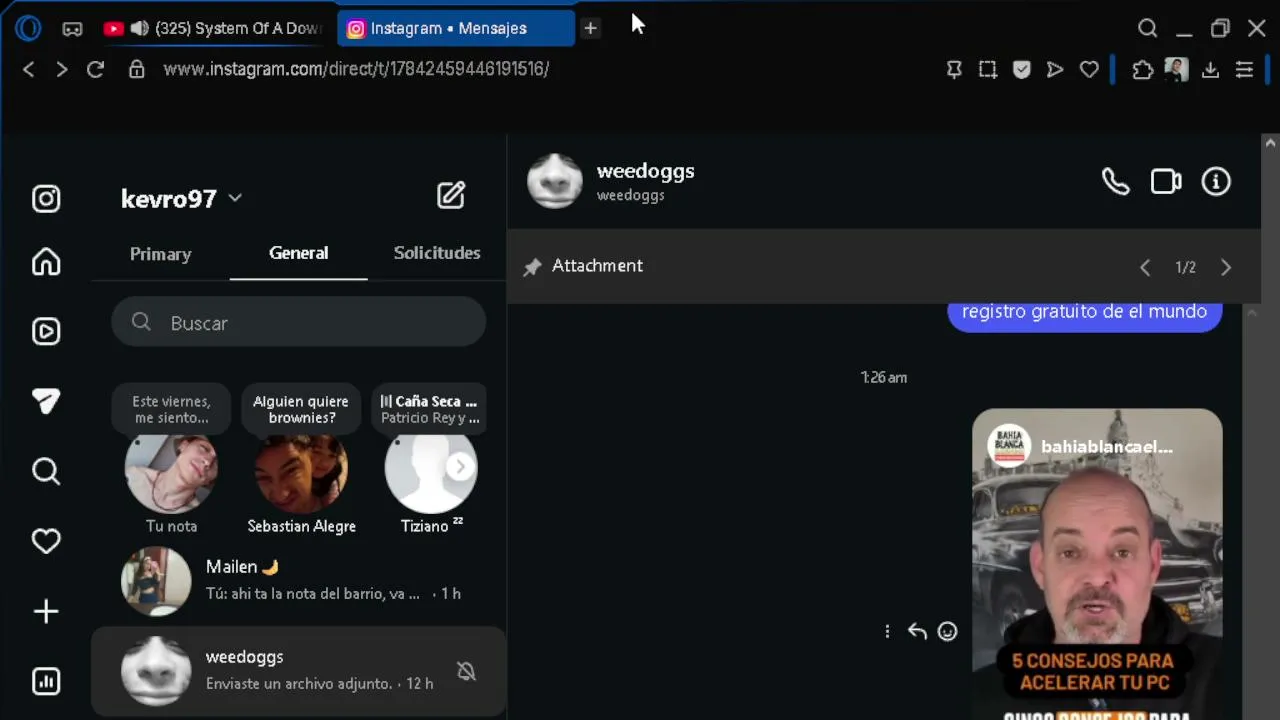Screen dimensions: 1280x720
Task: Open shared bahiablanca reel thumbnail
Action: point(1097,564)
